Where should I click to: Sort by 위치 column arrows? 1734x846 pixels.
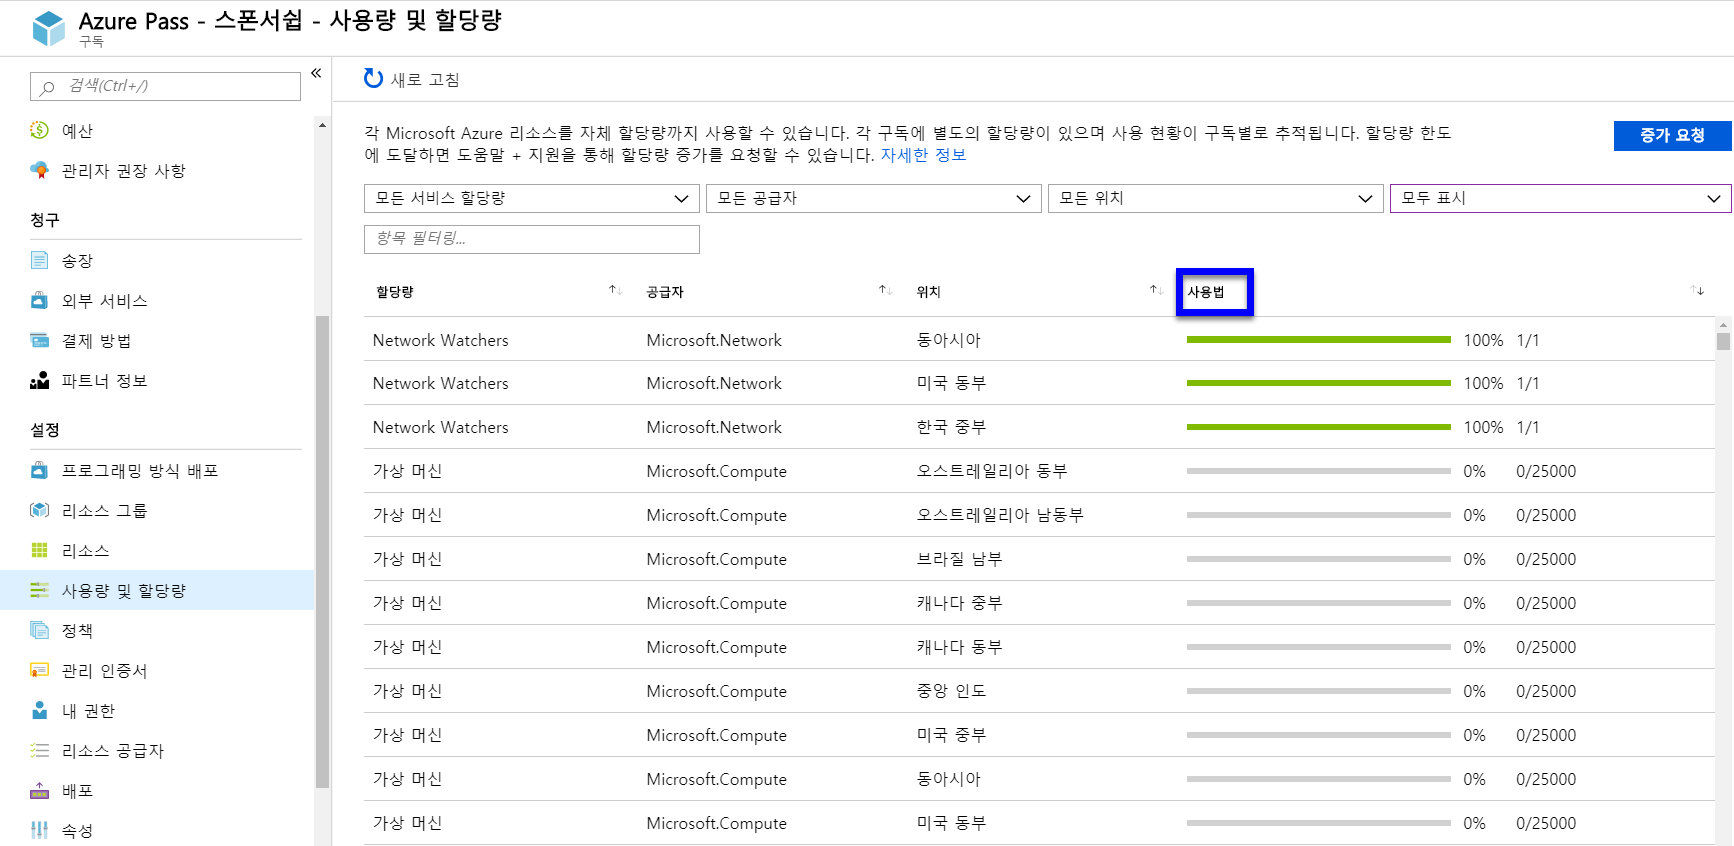tap(1156, 290)
